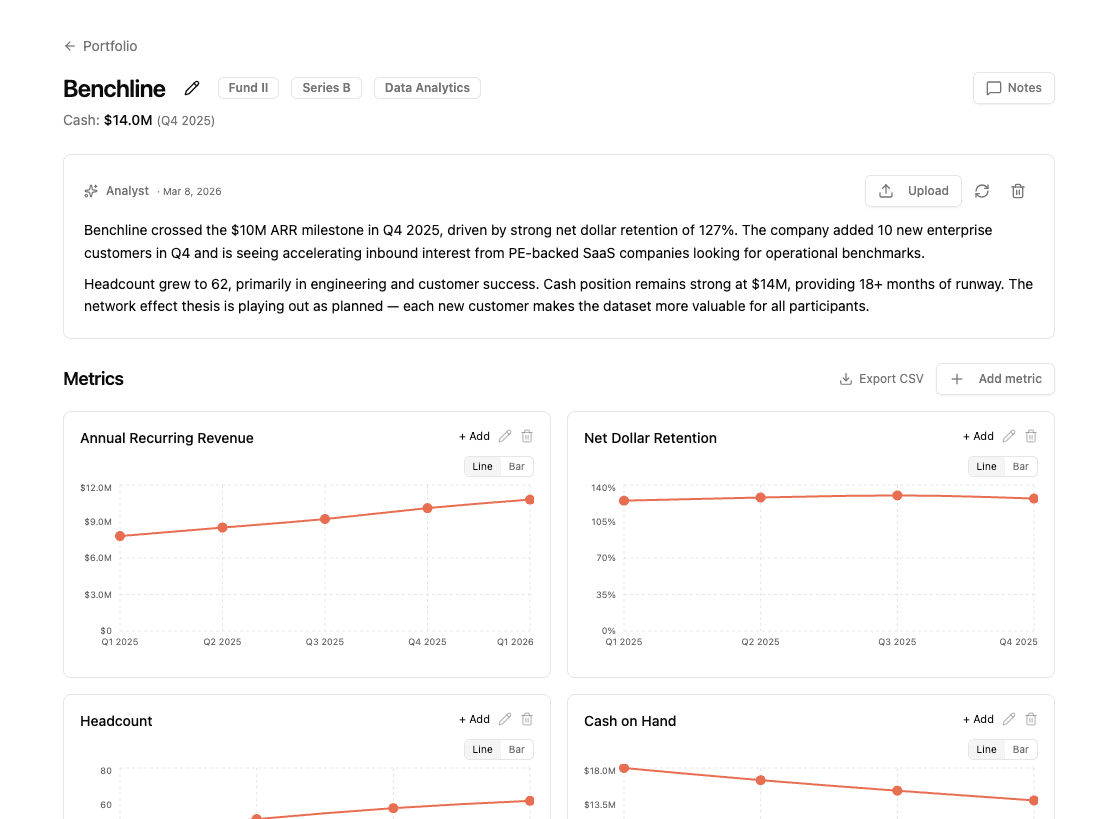Regenerate the Analyst summary refresh icon
1119x819 pixels.
click(982, 190)
